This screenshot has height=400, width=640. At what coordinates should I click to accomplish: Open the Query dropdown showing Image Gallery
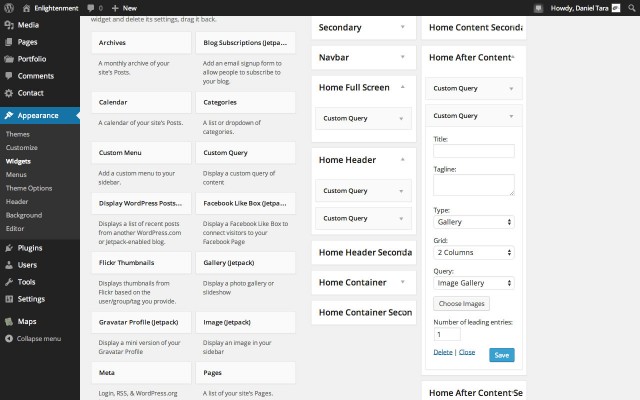point(474,283)
